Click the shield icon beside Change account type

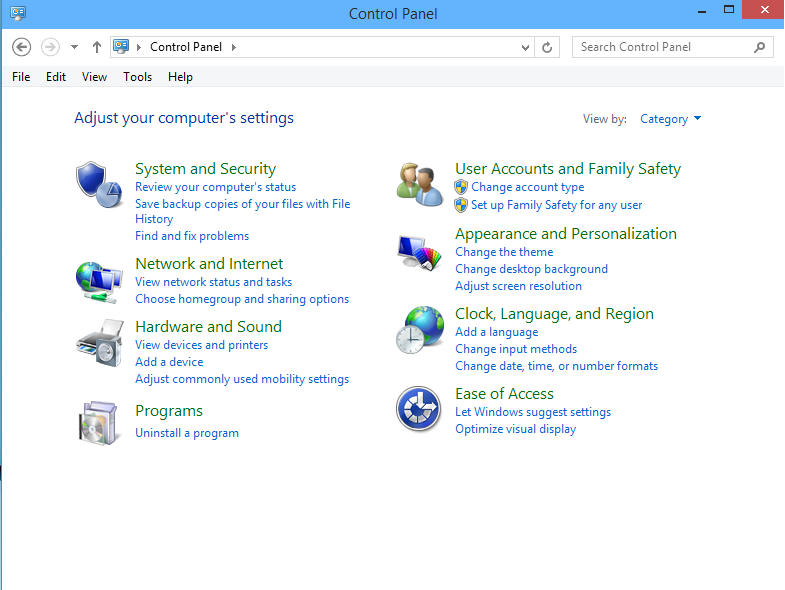[x=461, y=187]
